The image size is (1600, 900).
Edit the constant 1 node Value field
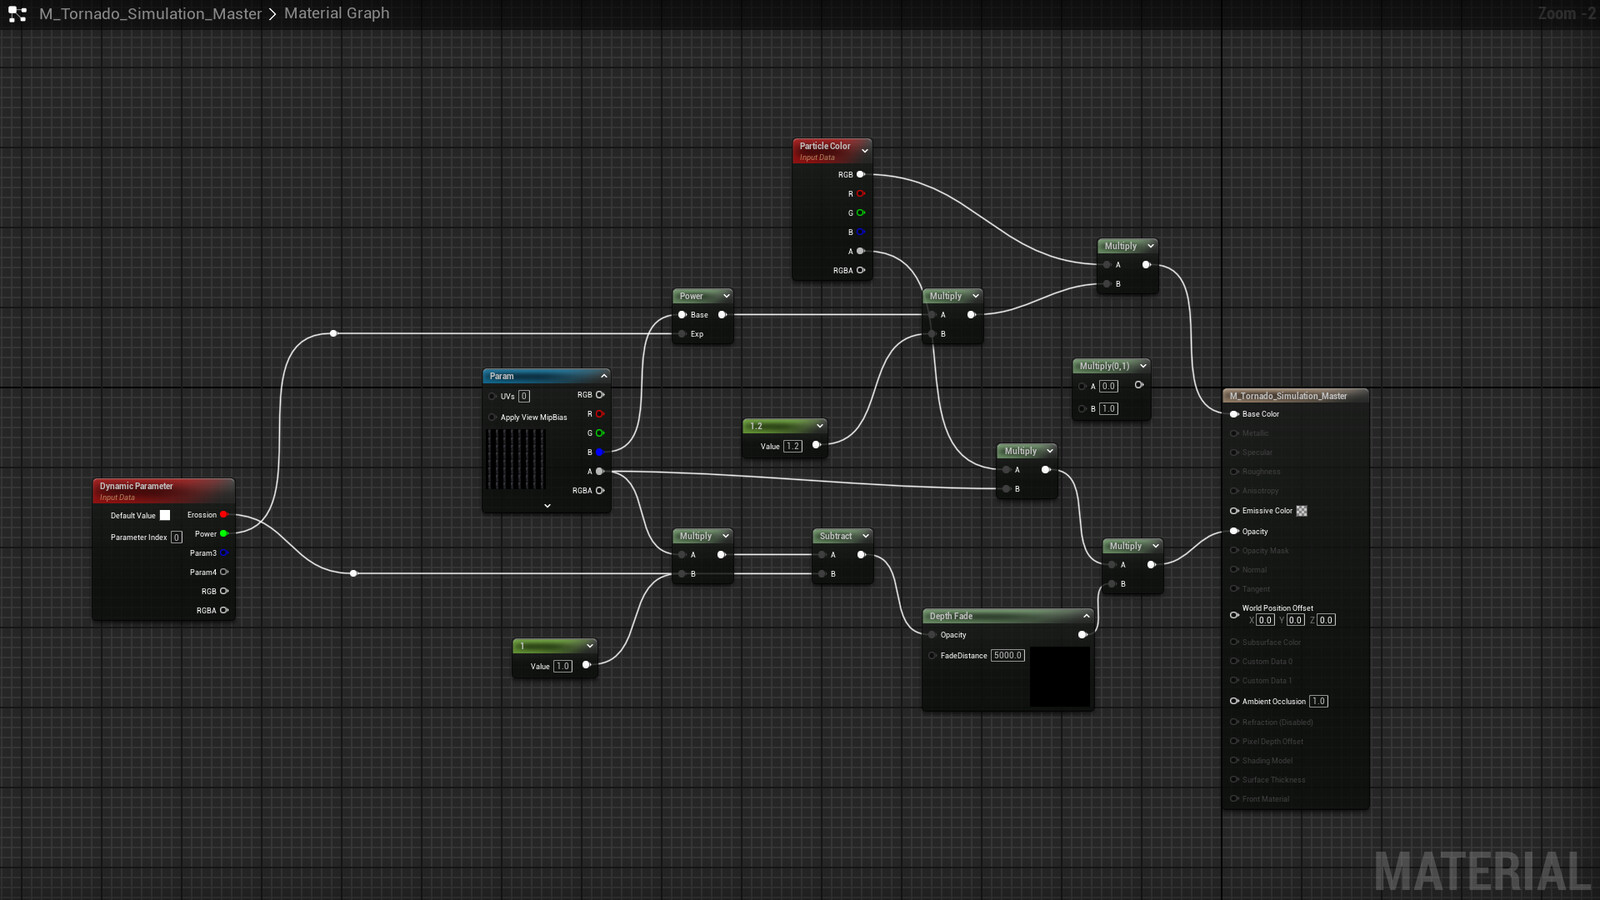pyautogui.click(x=563, y=666)
